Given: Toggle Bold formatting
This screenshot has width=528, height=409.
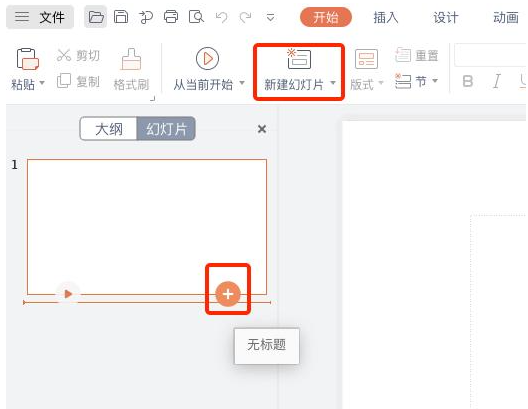Looking at the screenshot, I should click(468, 81).
